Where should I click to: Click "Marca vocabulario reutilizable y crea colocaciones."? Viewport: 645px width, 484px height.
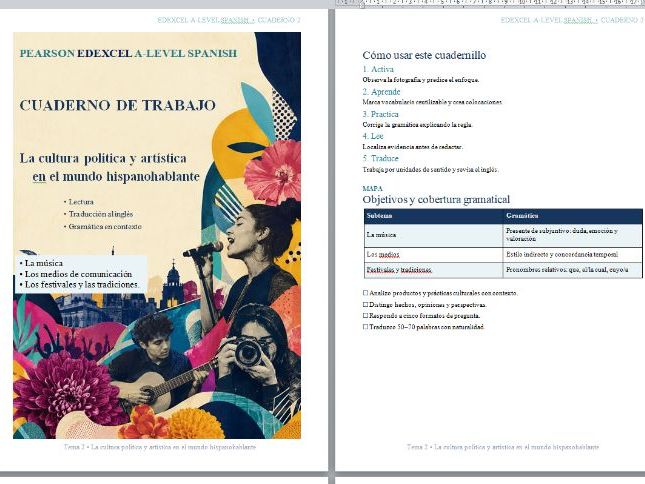coord(432,102)
